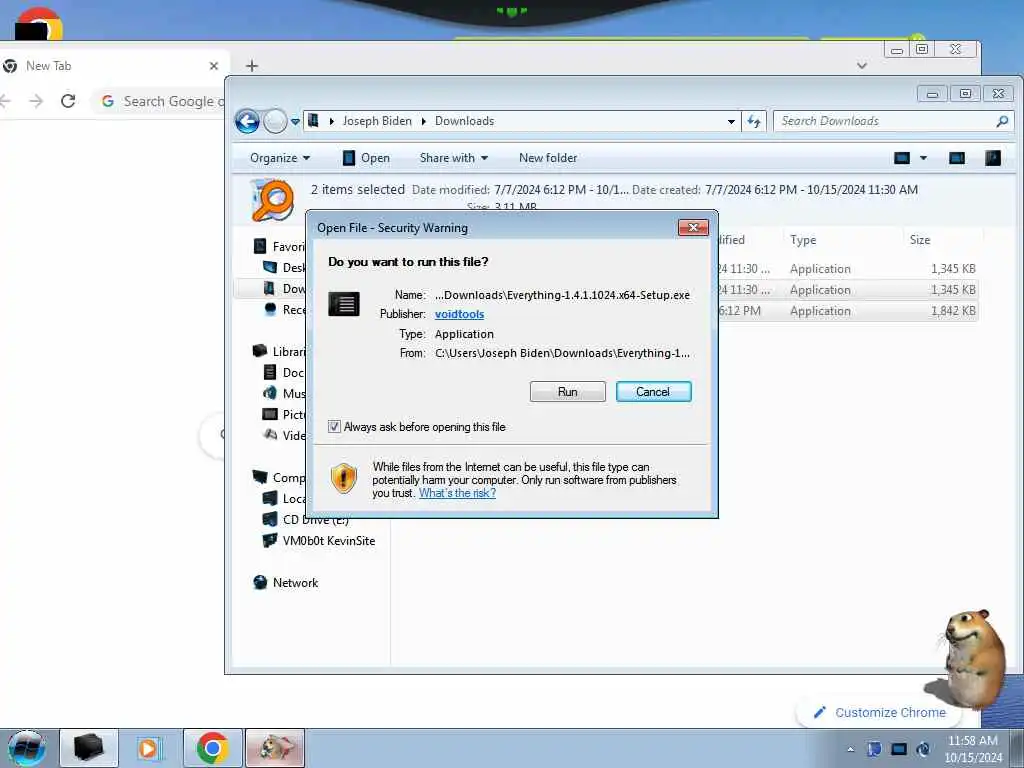Click the Explorer help icon
This screenshot has height=768, width=1024.
point(993,158)
